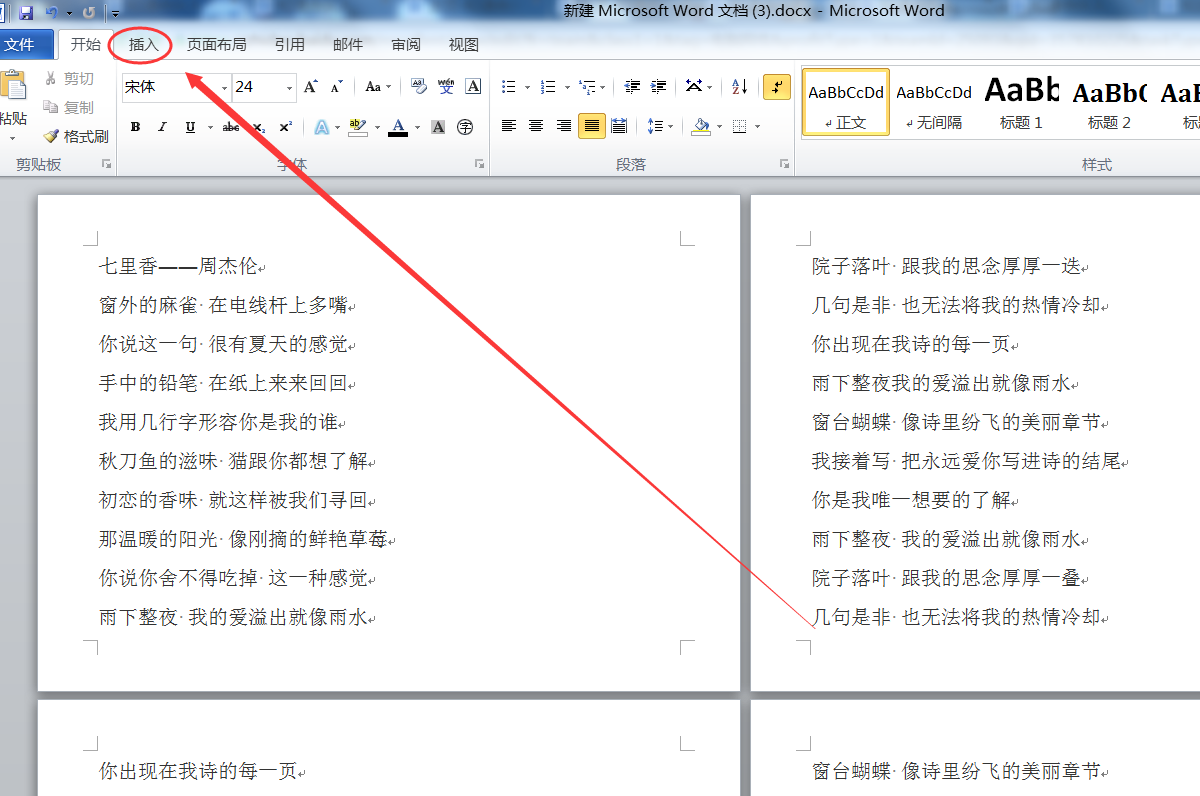Viewport: 1200px width, 796px height.
Task: Clear formatting with the eraser icon
Action: pos(419,87)
